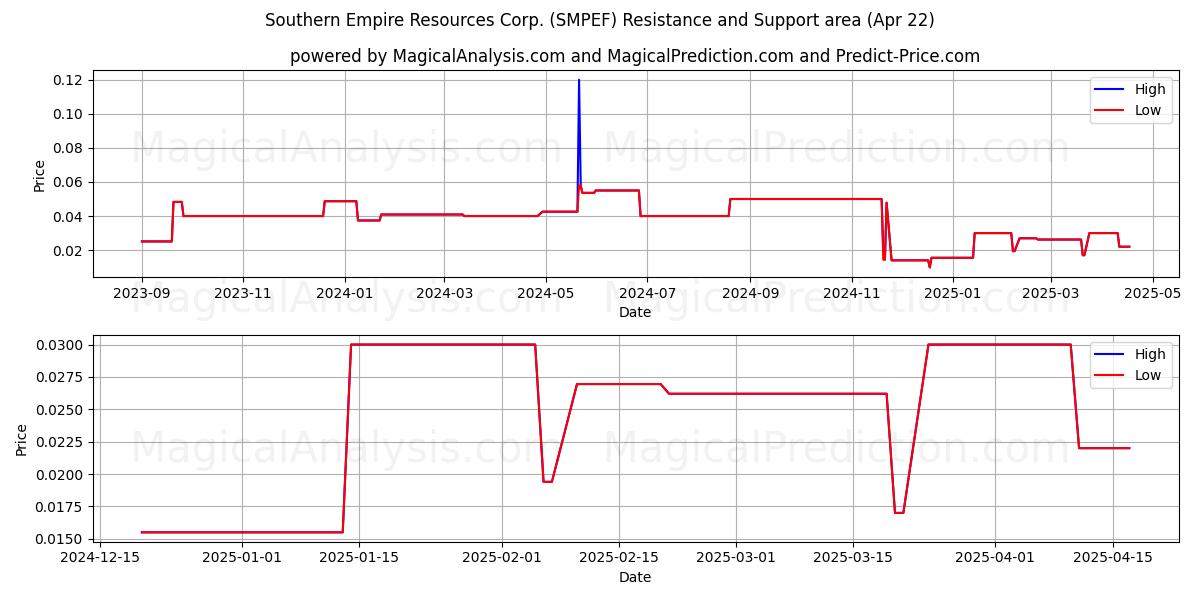This screenshot has width=1200, height=600.
Task: Click the bottom chart y-axis value '0.0250'
Action: pos(62,410)
